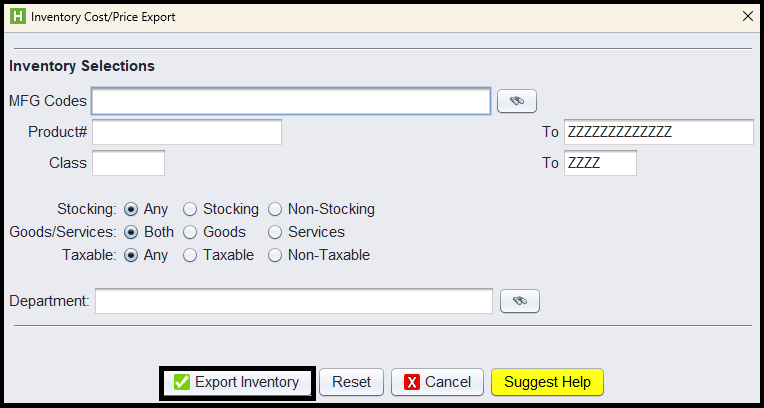Viewport: 764px width, 408px height.
Task: Click the MFG Codes lookup binoculars icon
Action: [517, 101]
